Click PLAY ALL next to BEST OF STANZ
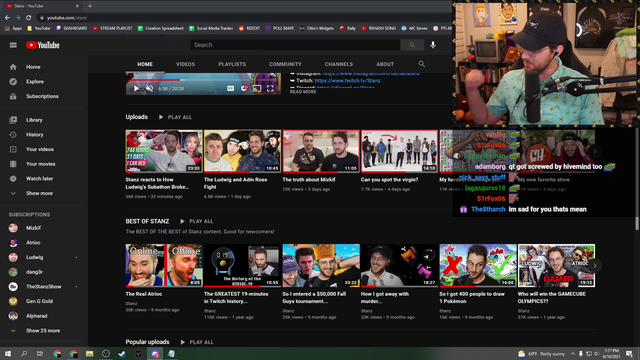Viewport: 640px width, 360px height. click(197, 221)
